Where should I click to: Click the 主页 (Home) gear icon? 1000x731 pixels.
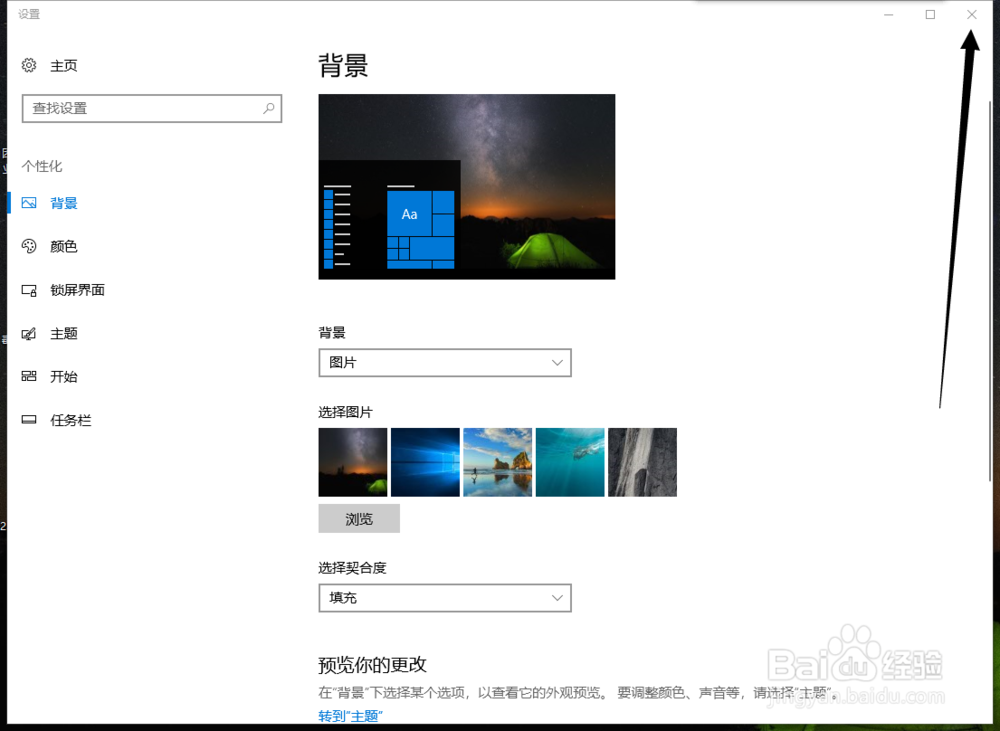27,64
